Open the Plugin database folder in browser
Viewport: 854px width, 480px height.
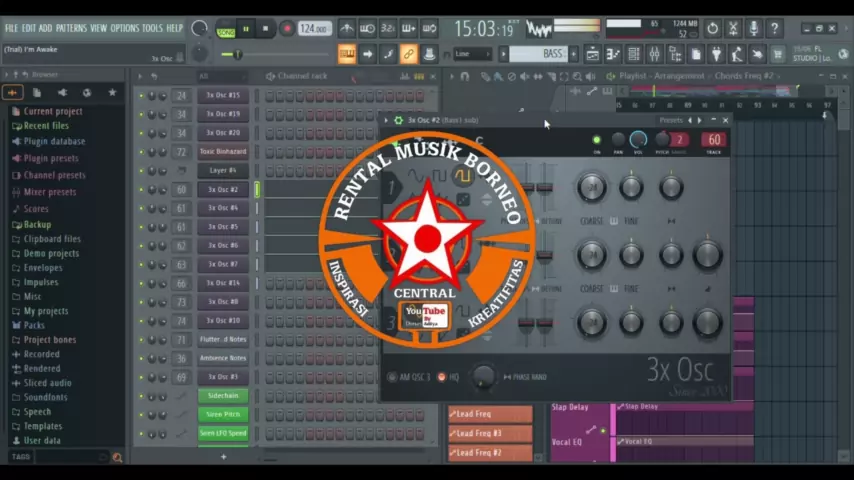tap(54, 142)
